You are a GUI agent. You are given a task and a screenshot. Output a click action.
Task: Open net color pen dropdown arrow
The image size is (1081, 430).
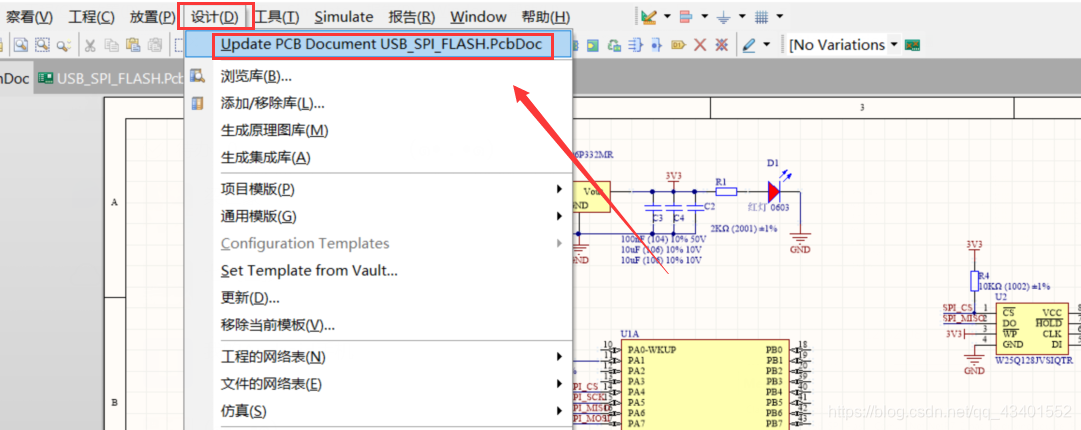click(767, 45)
